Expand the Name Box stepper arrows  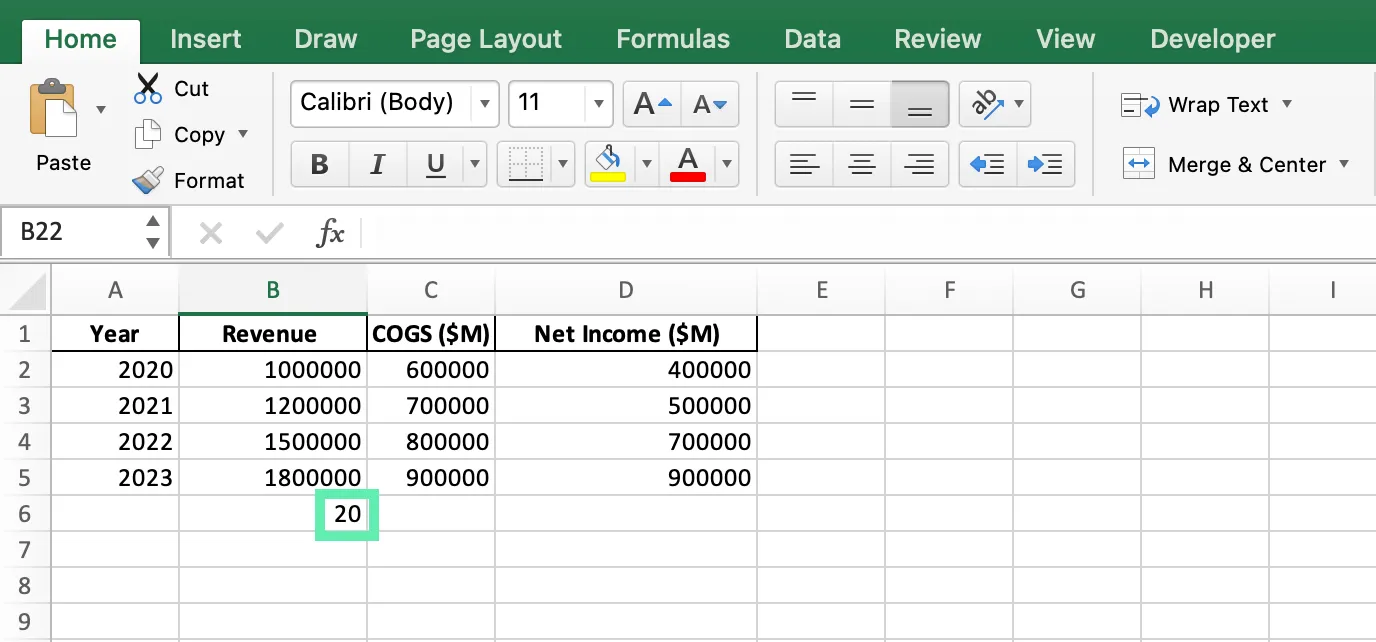[153, 232]
